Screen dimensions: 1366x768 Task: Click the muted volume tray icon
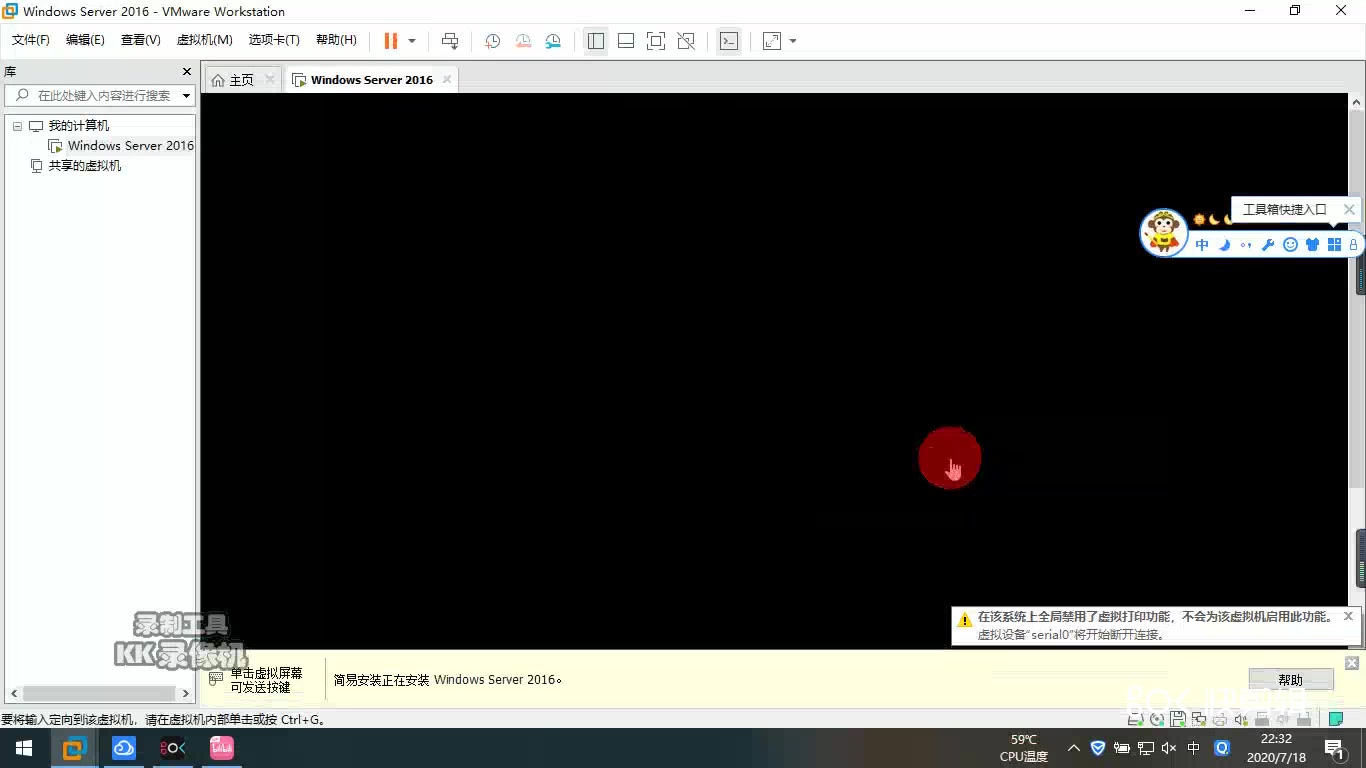pyautogui.click(x=1169, y=748)
